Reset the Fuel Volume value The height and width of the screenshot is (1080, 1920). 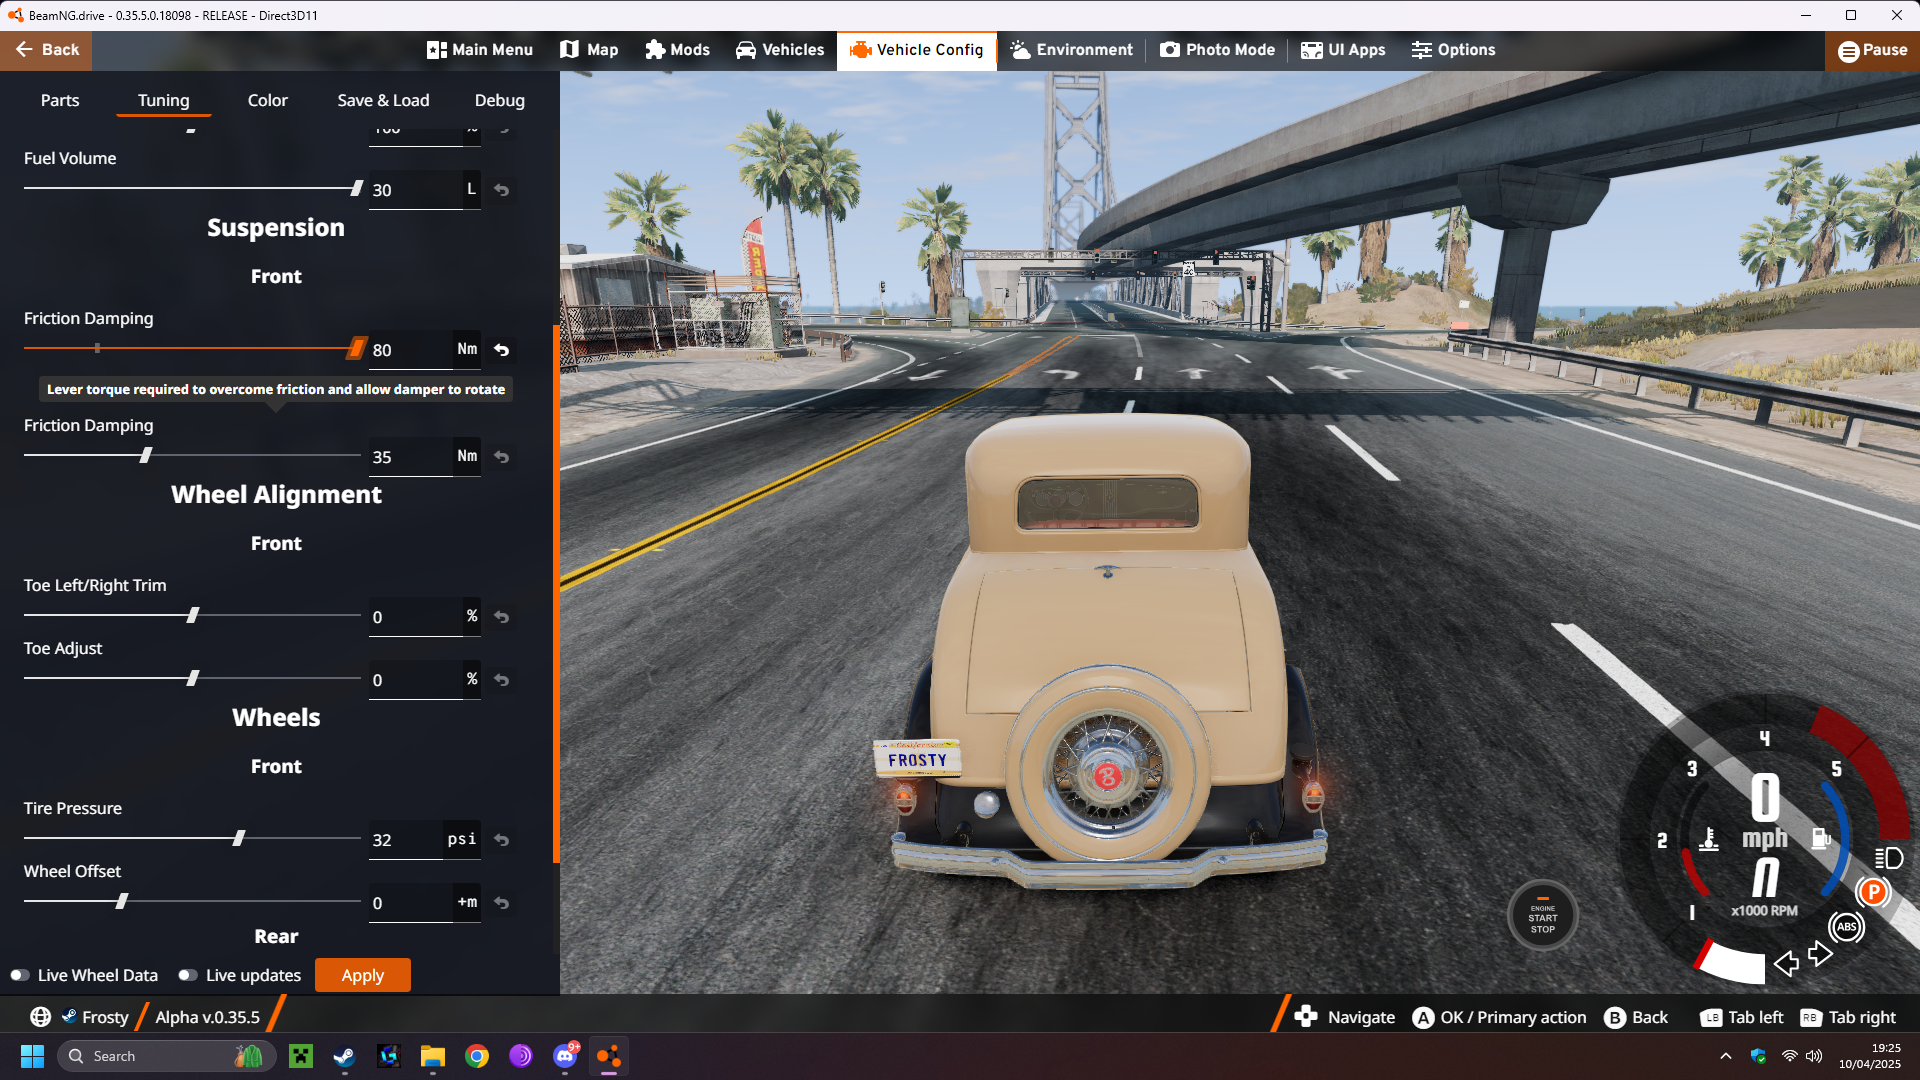(502, 190)
